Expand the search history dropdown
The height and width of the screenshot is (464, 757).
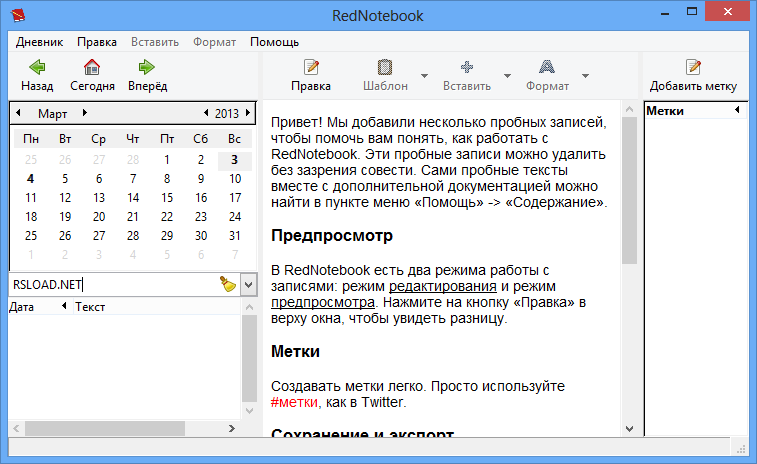pos(249,284)
